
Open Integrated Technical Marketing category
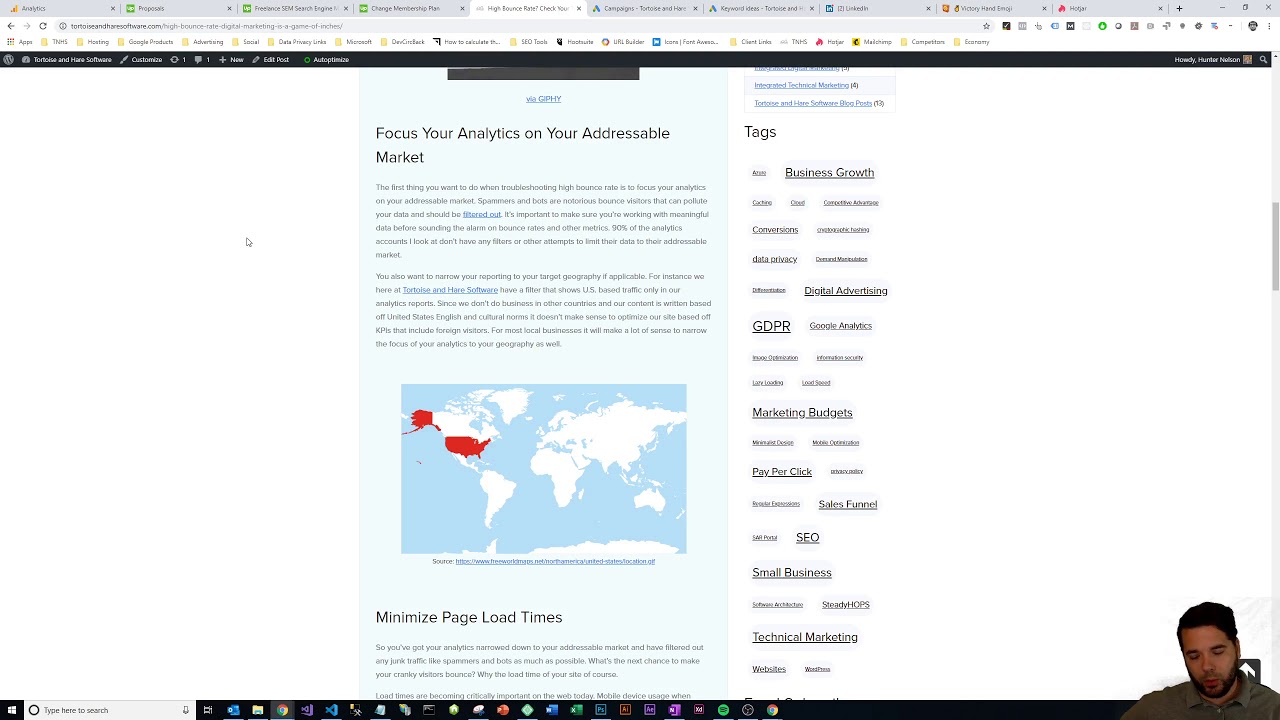[x=801, y=85]
